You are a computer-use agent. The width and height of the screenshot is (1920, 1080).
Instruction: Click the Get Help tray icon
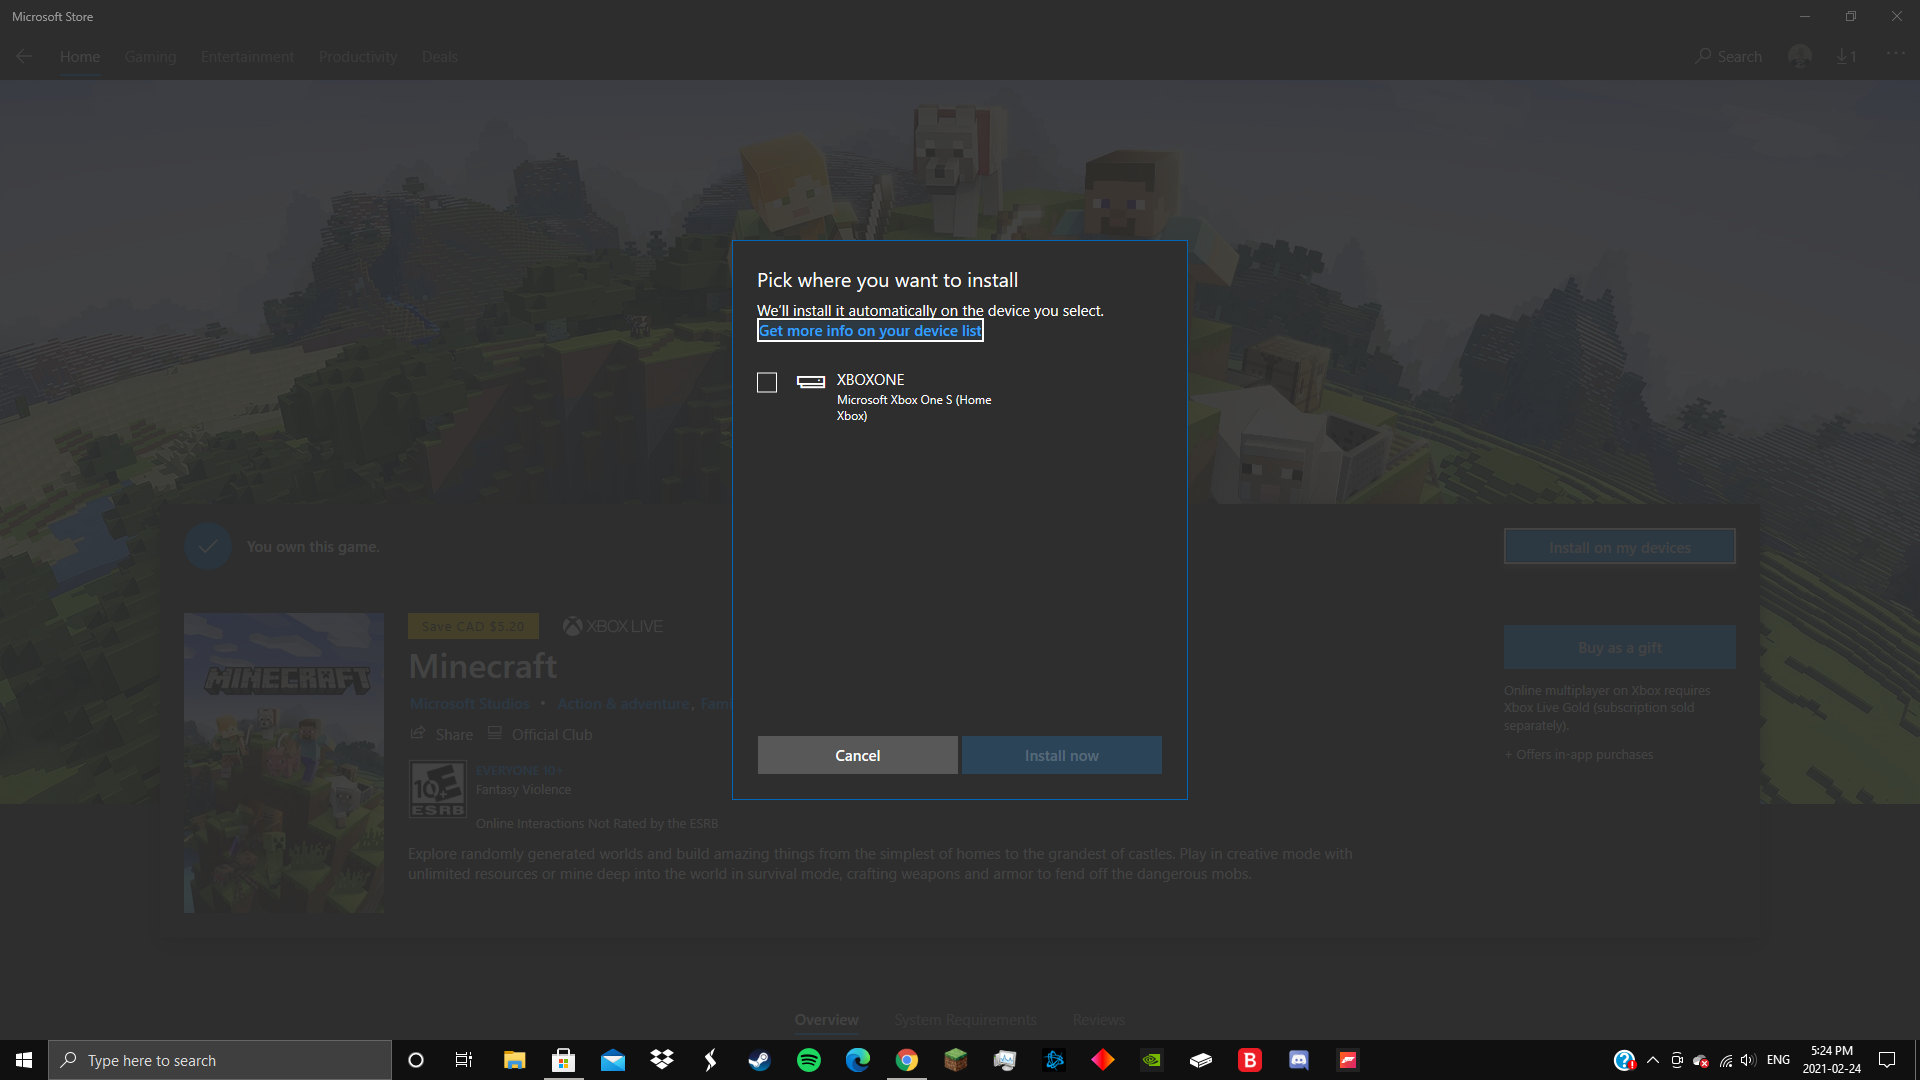click(1624, 1060)
